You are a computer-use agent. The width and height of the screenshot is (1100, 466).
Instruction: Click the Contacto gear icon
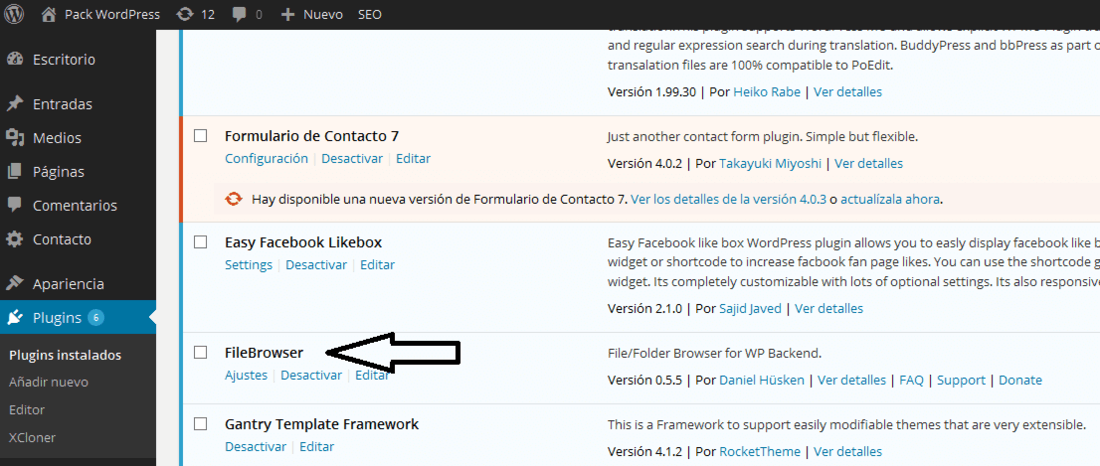pos(15,239)
